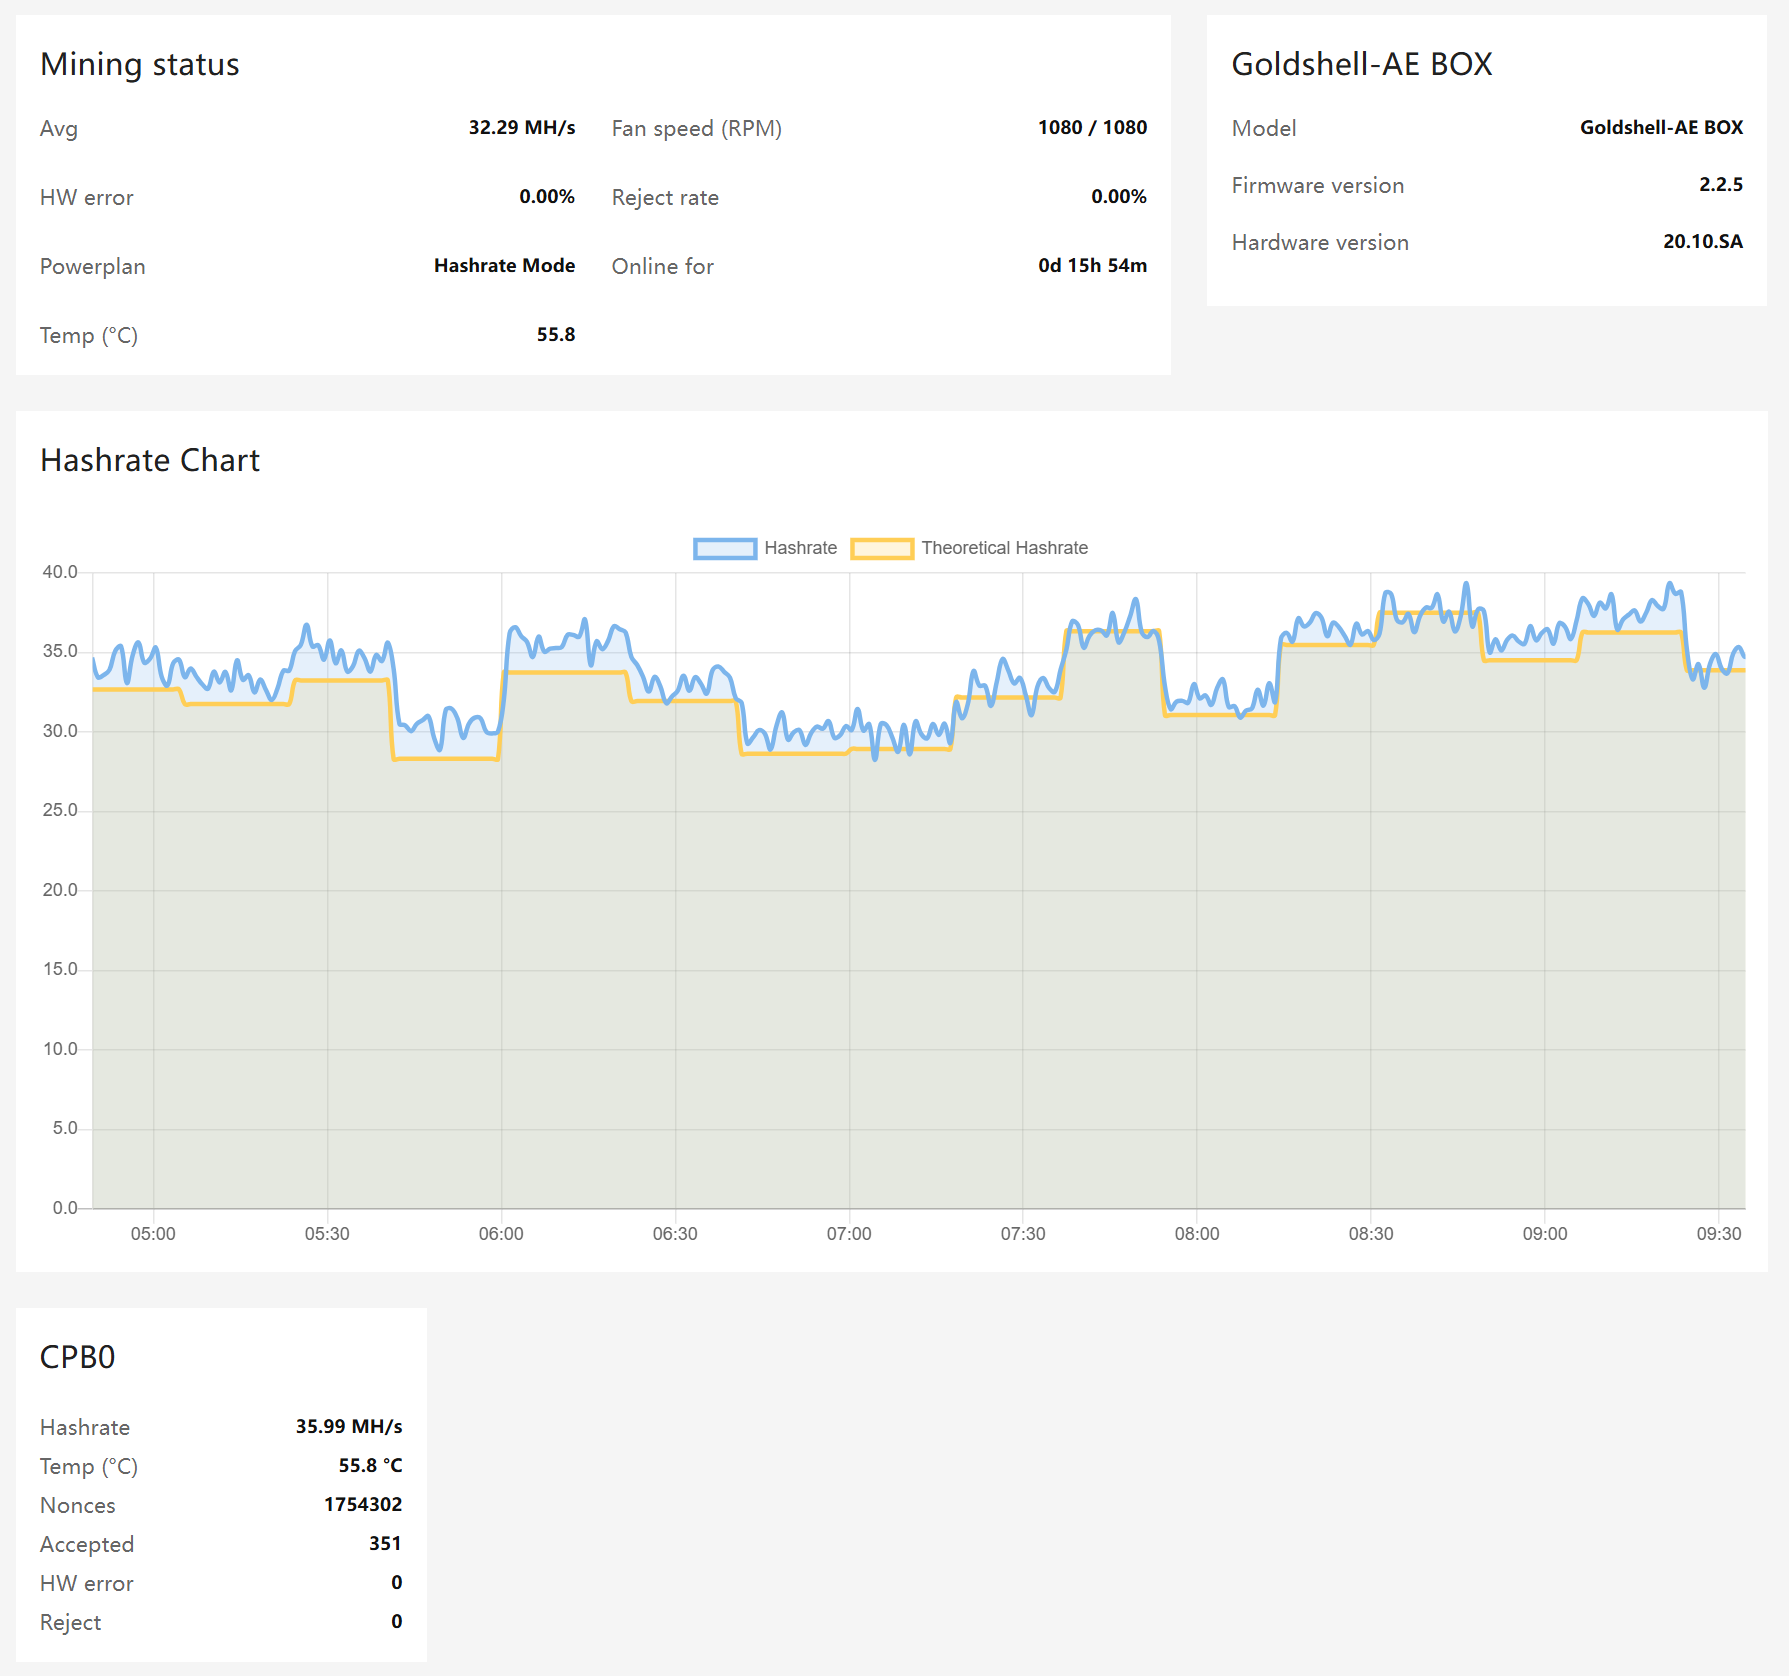Screen dimensions: 1789x1676
Task: Click the '35.0' y-axis label
Action: pos(60,651)
